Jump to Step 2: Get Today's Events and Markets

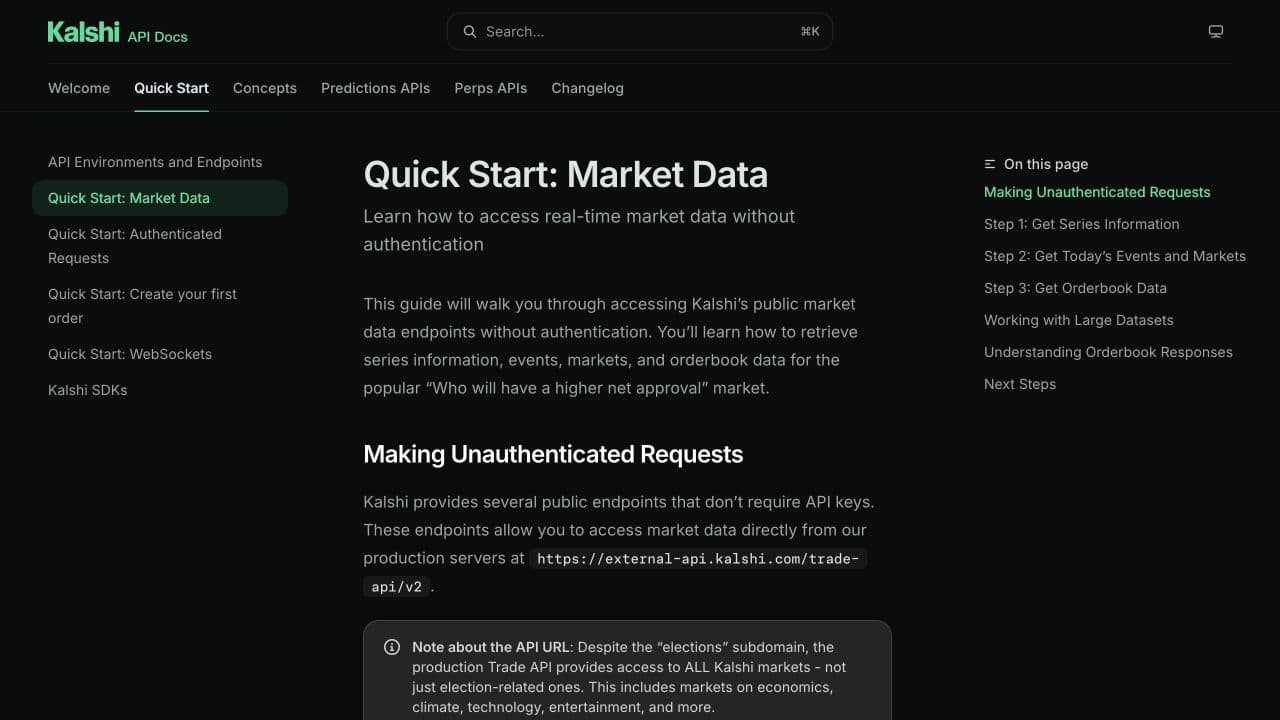tap(1115, 256)
